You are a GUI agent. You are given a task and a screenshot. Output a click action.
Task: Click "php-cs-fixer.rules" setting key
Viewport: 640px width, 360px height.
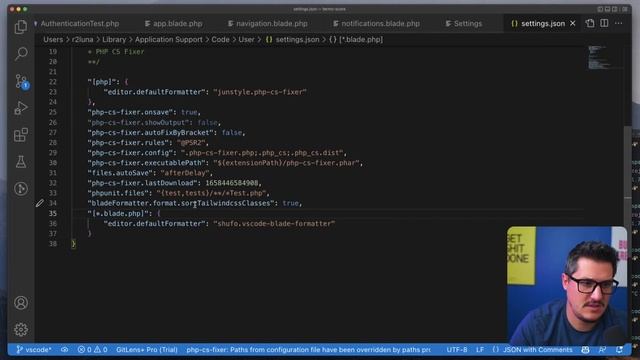[128, 143]
